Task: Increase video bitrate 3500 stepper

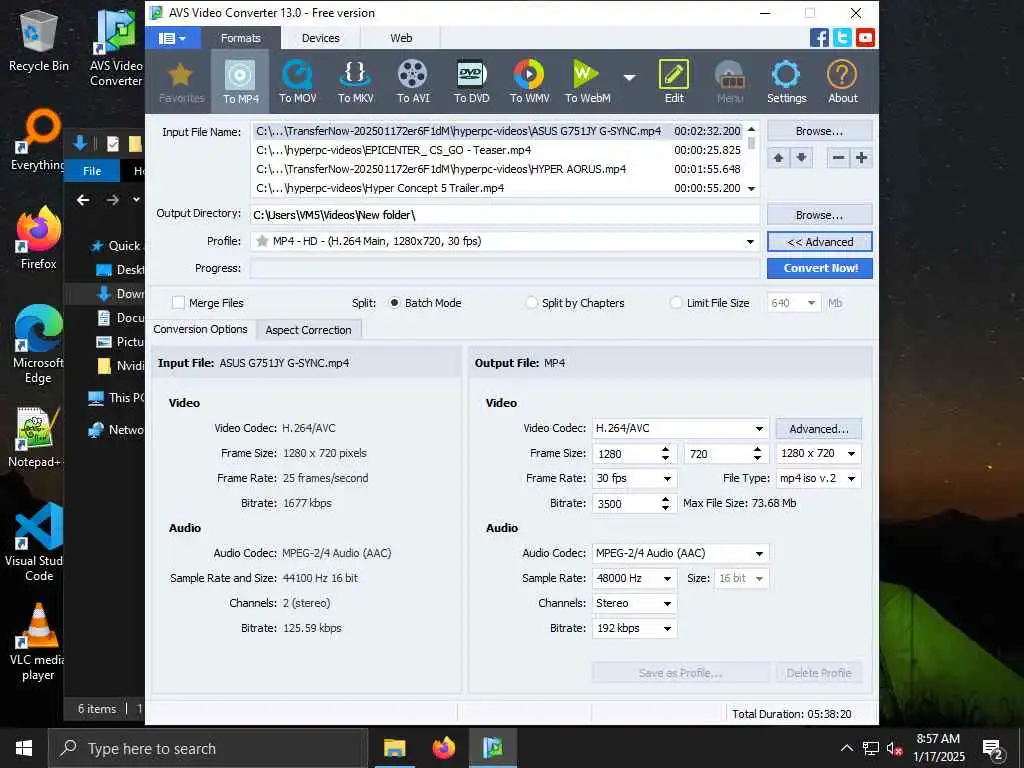Action: click(x=665, y=500)
